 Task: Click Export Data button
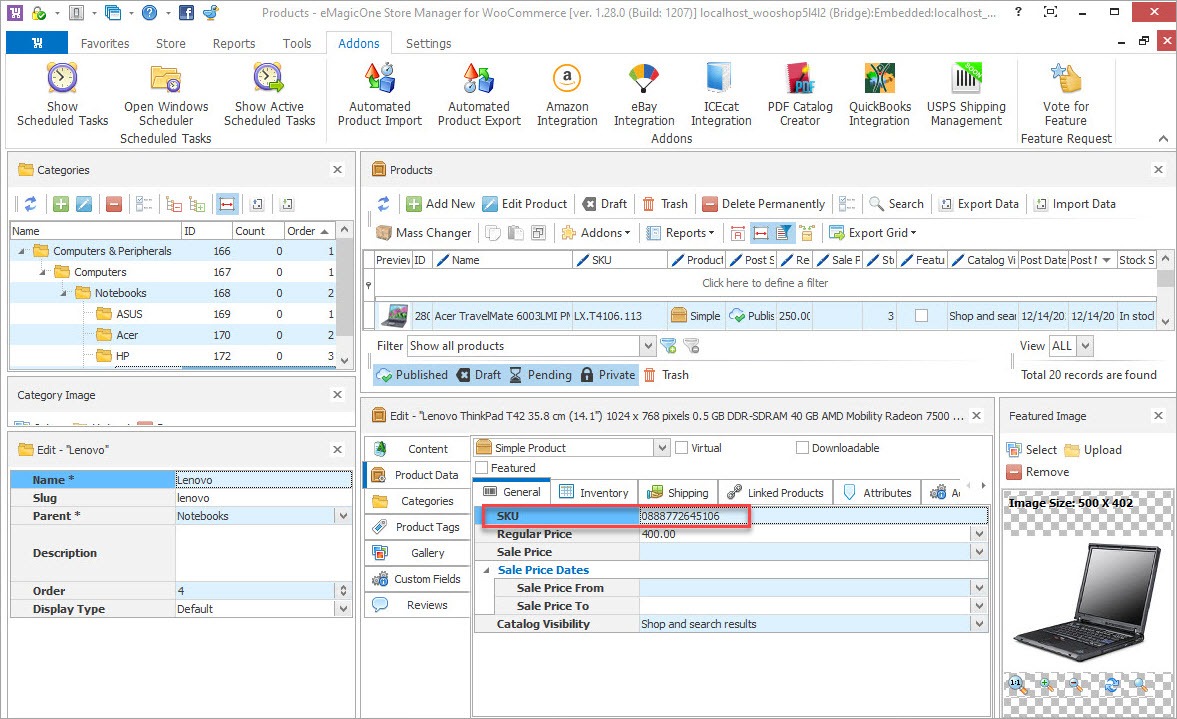point(979,204)
